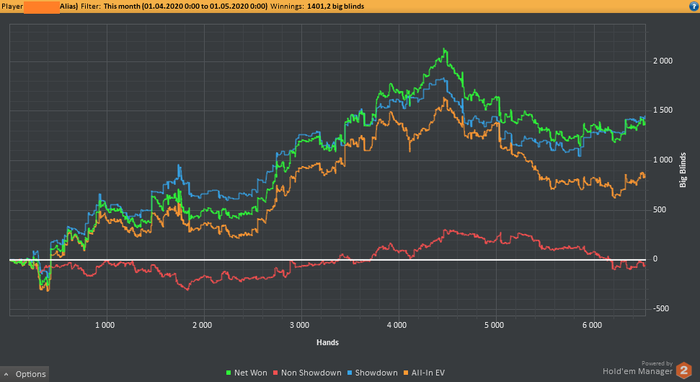This screenshot has width=700, height=382.
Task: Click the '6 000' x-axis label
Action: (592, 325)
